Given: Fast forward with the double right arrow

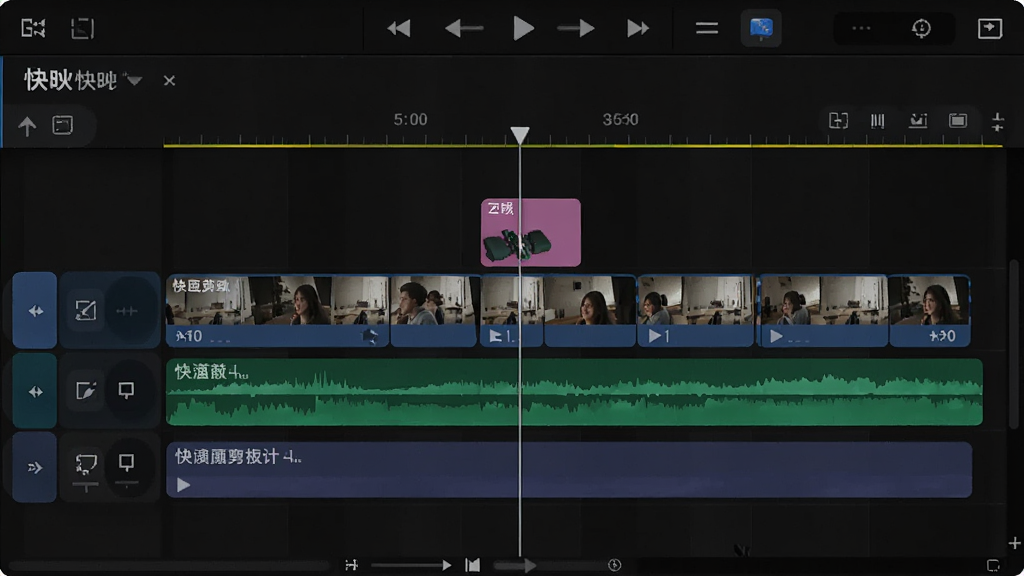Looking at the screenshot, I should (638, 29).
